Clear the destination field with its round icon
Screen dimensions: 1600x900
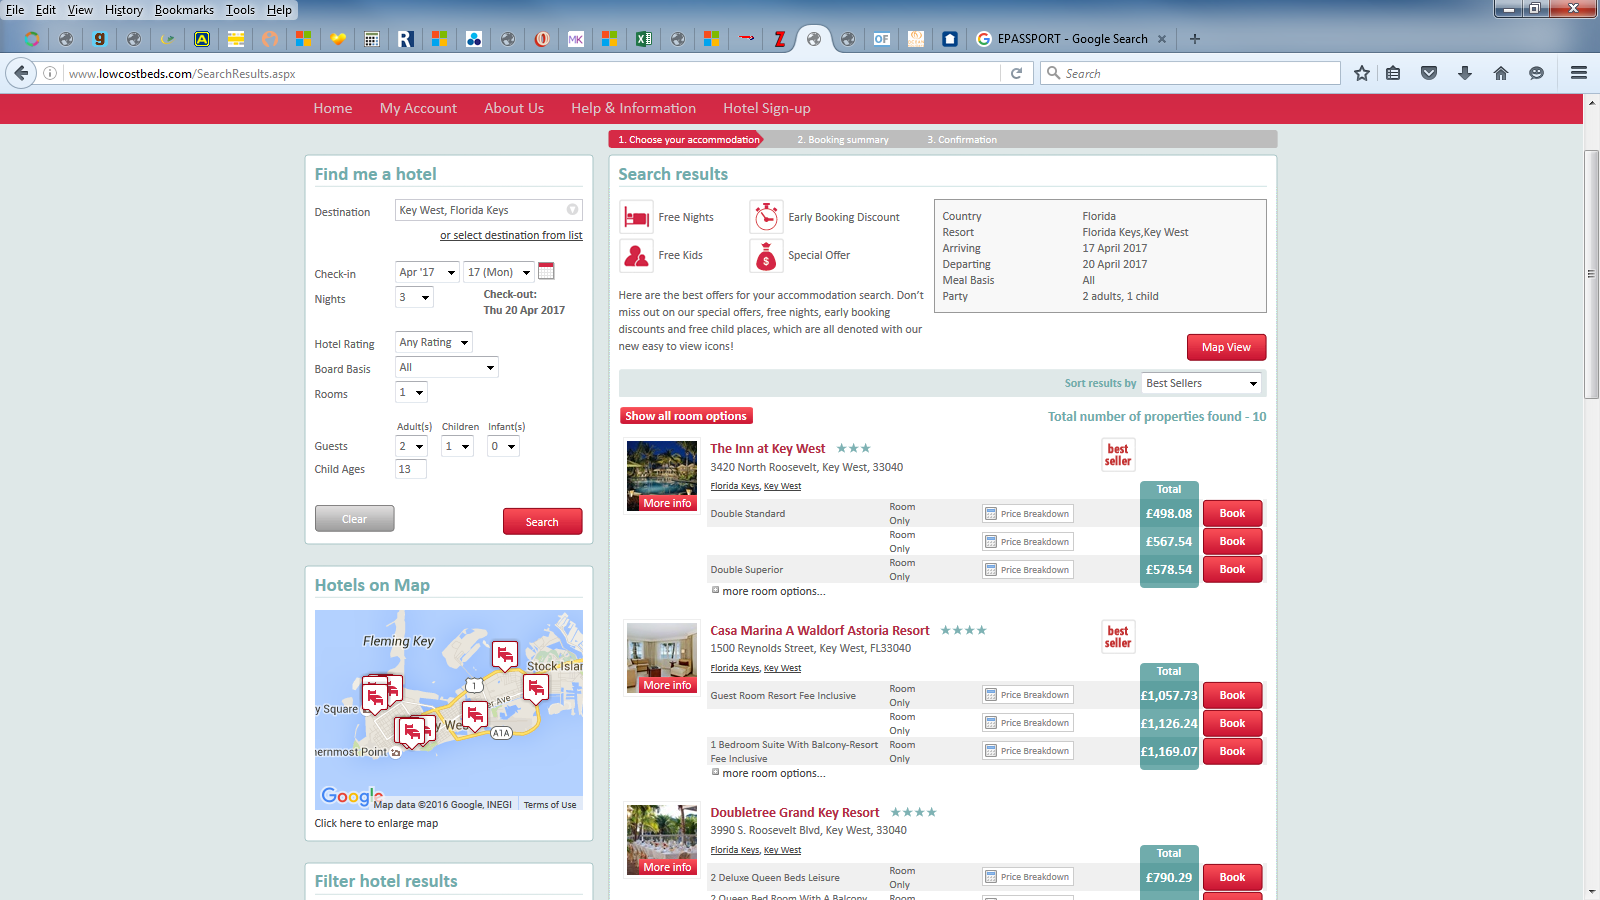(572, 210)
